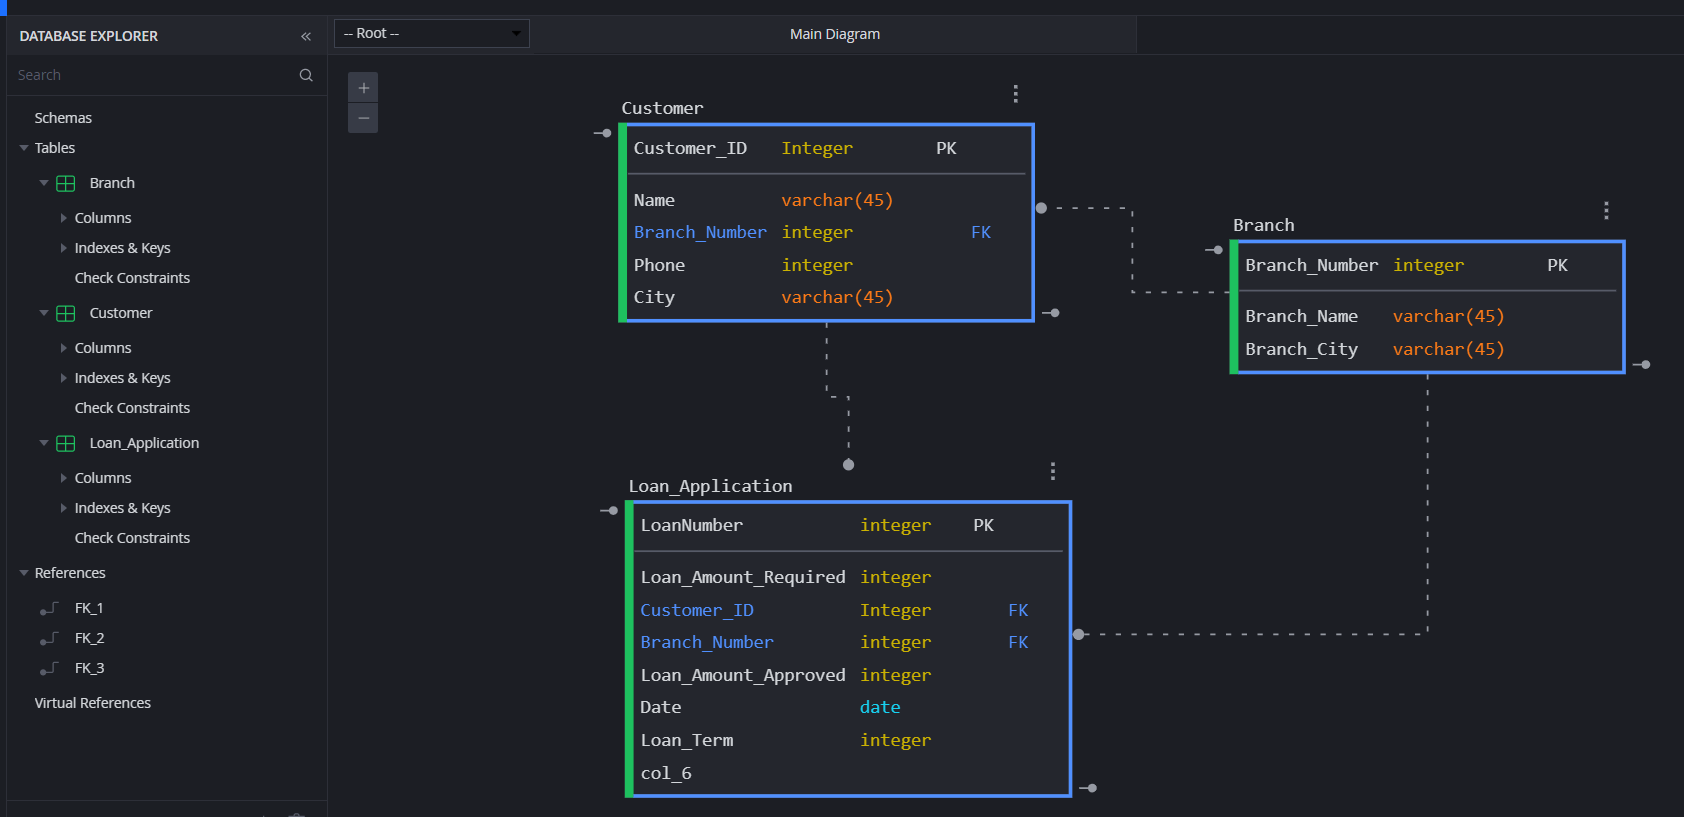
Task: Click the FK_2 reference icon
Action: [49, 638]
